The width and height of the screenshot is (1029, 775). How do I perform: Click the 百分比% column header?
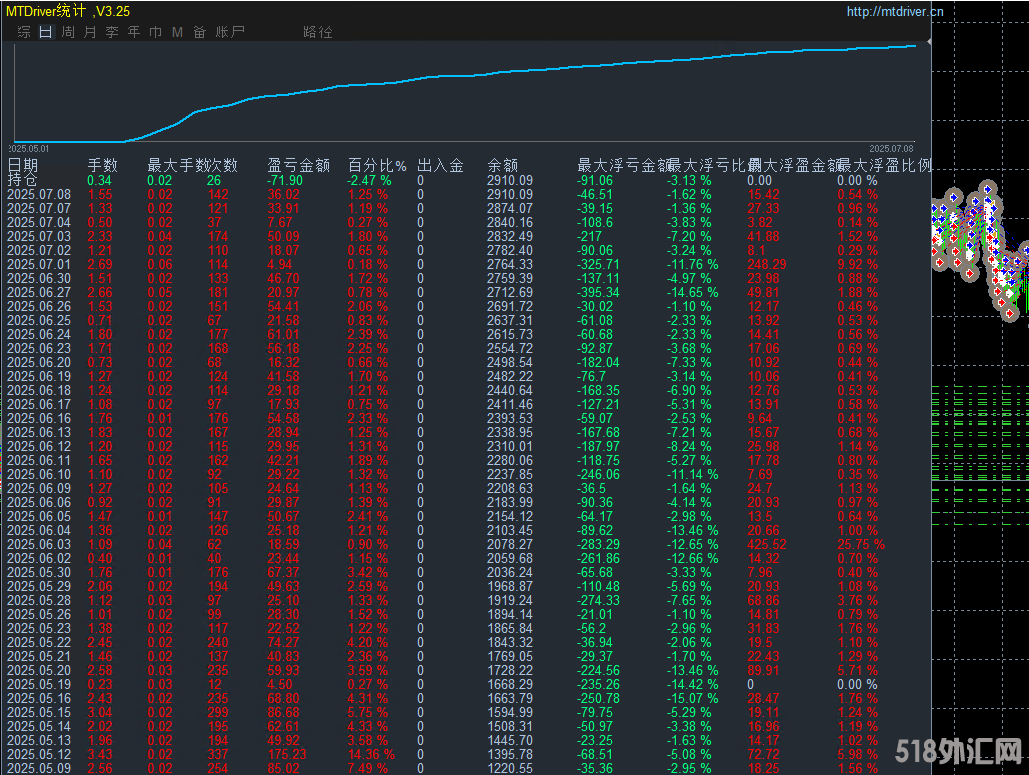(x=377, y=165)
